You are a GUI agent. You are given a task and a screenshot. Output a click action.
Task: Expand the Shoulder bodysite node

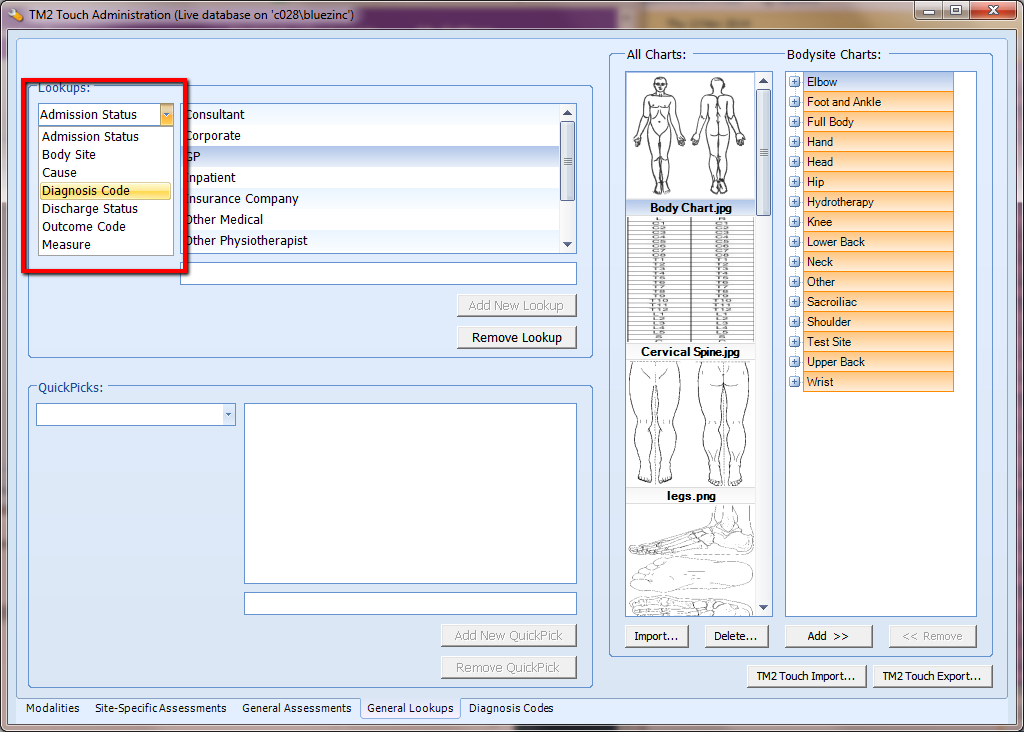tap(794, 322)
